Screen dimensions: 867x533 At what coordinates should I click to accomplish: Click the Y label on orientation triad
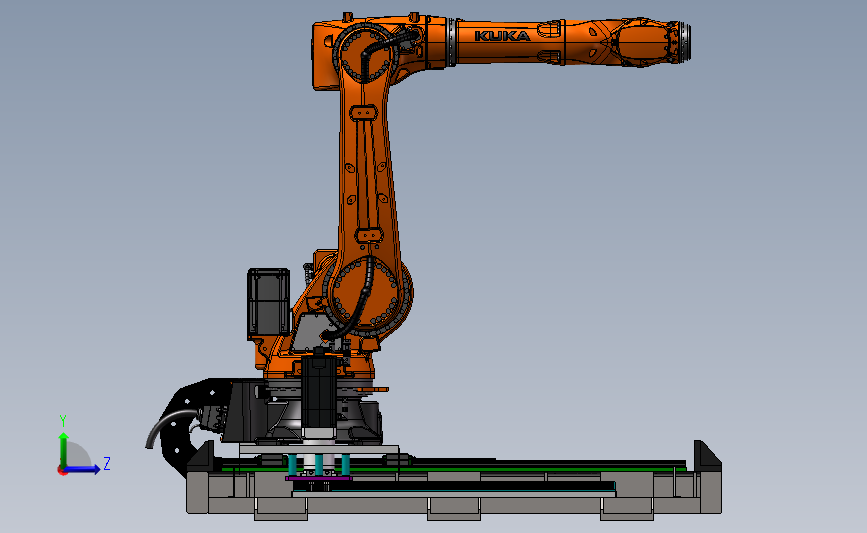(x=63, y=421)
